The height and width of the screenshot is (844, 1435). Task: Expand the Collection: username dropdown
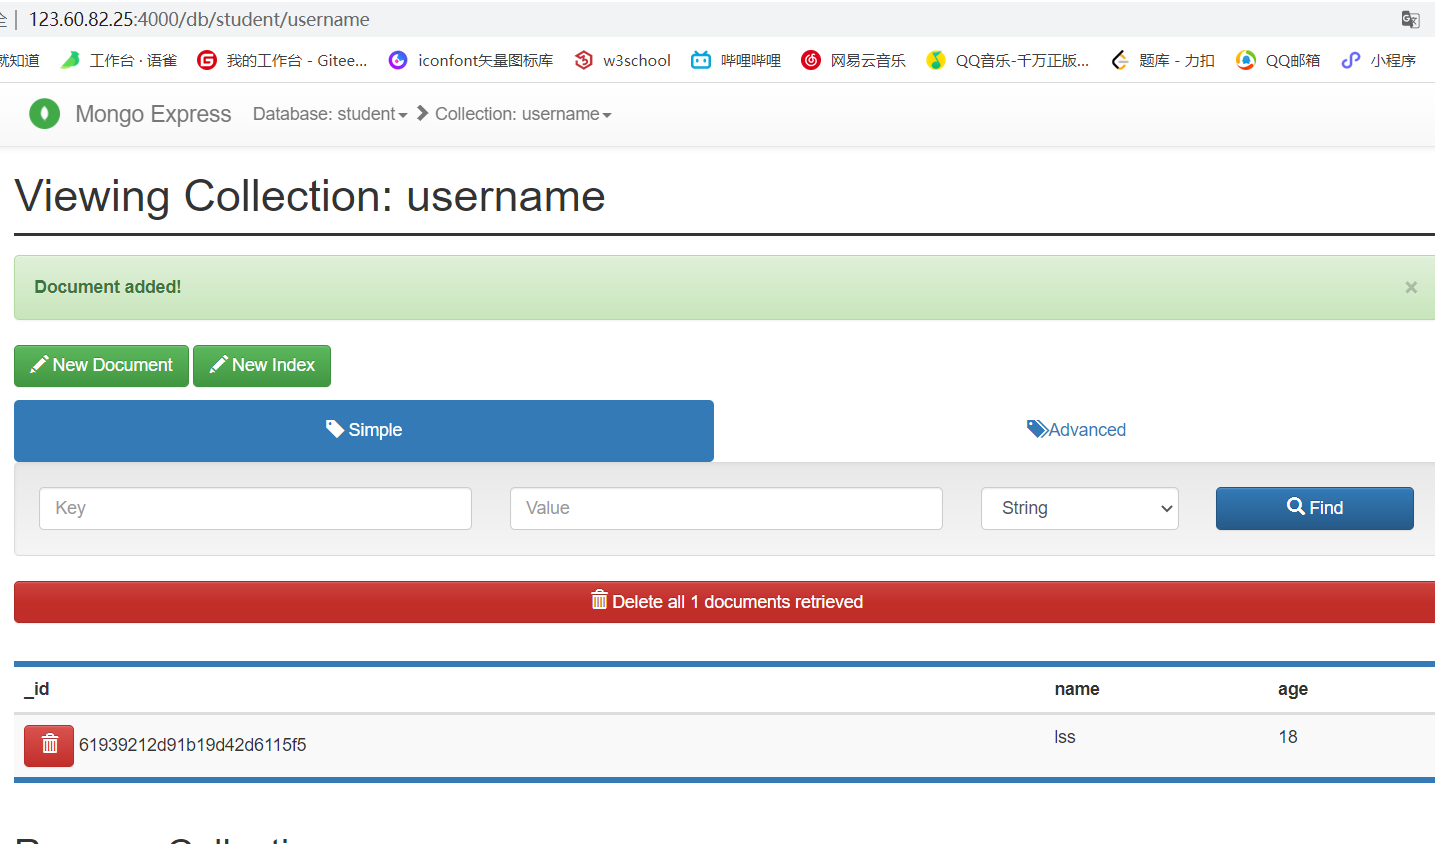pos(523,114)
